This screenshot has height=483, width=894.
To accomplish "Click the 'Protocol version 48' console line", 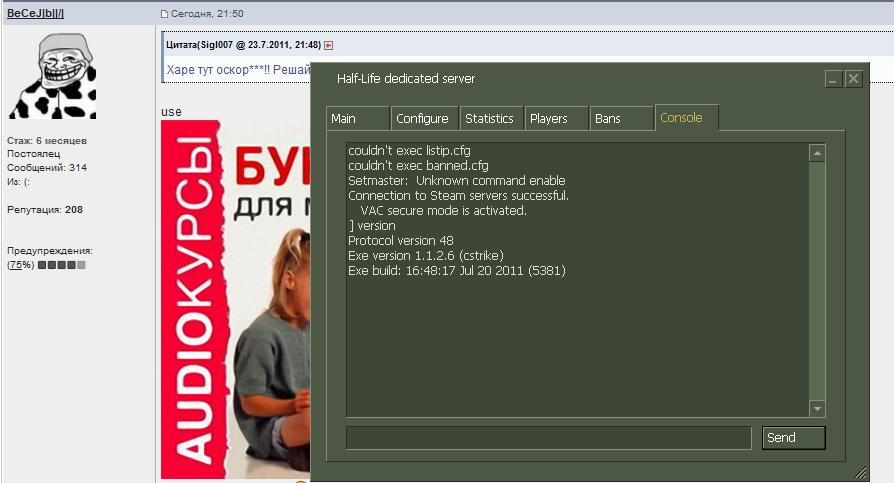I will pos(401,241).
